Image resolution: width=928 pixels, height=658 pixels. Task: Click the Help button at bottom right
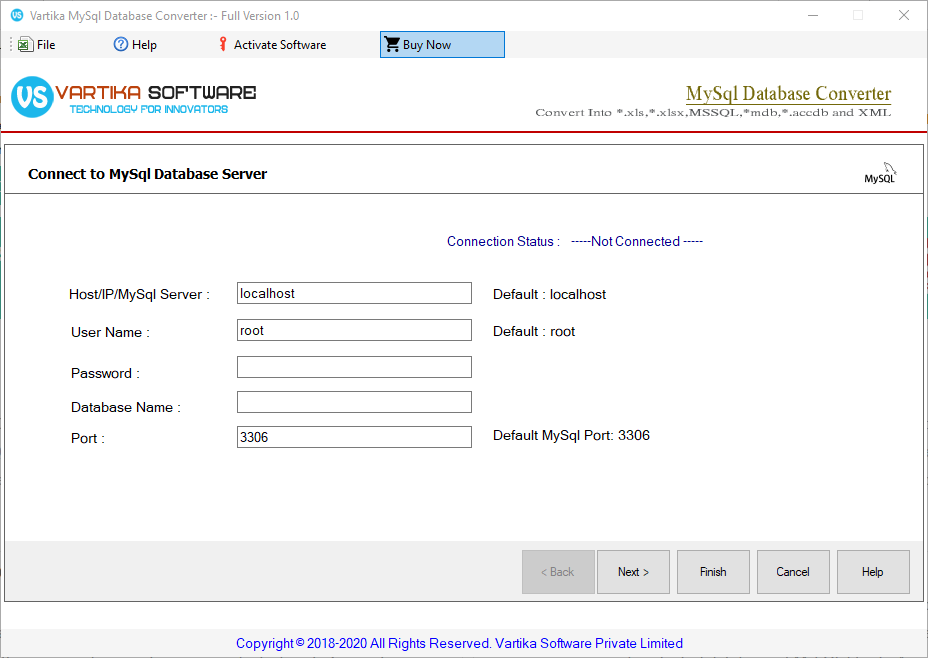click(x=873, y=572)
